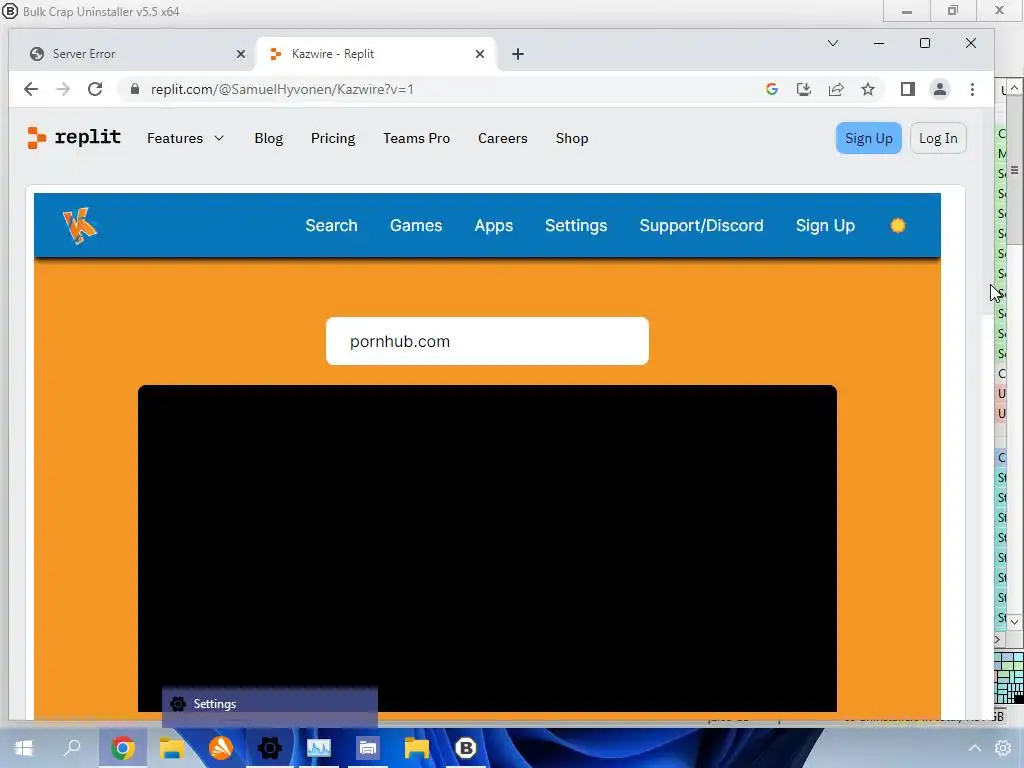This screenshot has width=1024, height=768.
Task: Open the Windows Start menu
Action: click(24, 748)
